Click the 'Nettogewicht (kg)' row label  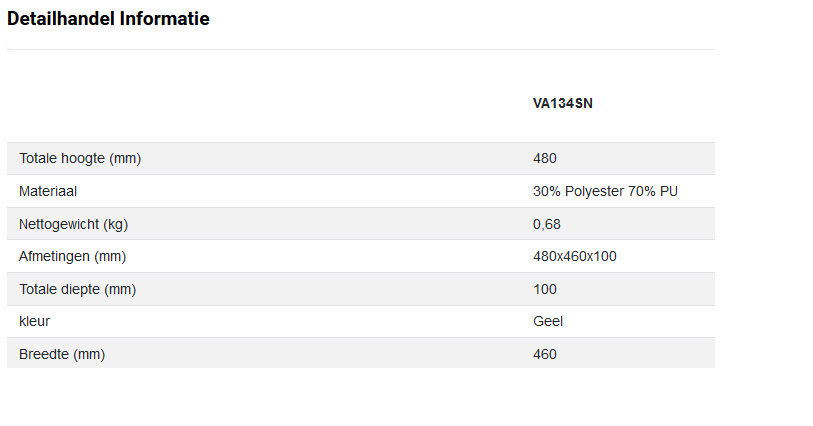[x=74, y=224]
